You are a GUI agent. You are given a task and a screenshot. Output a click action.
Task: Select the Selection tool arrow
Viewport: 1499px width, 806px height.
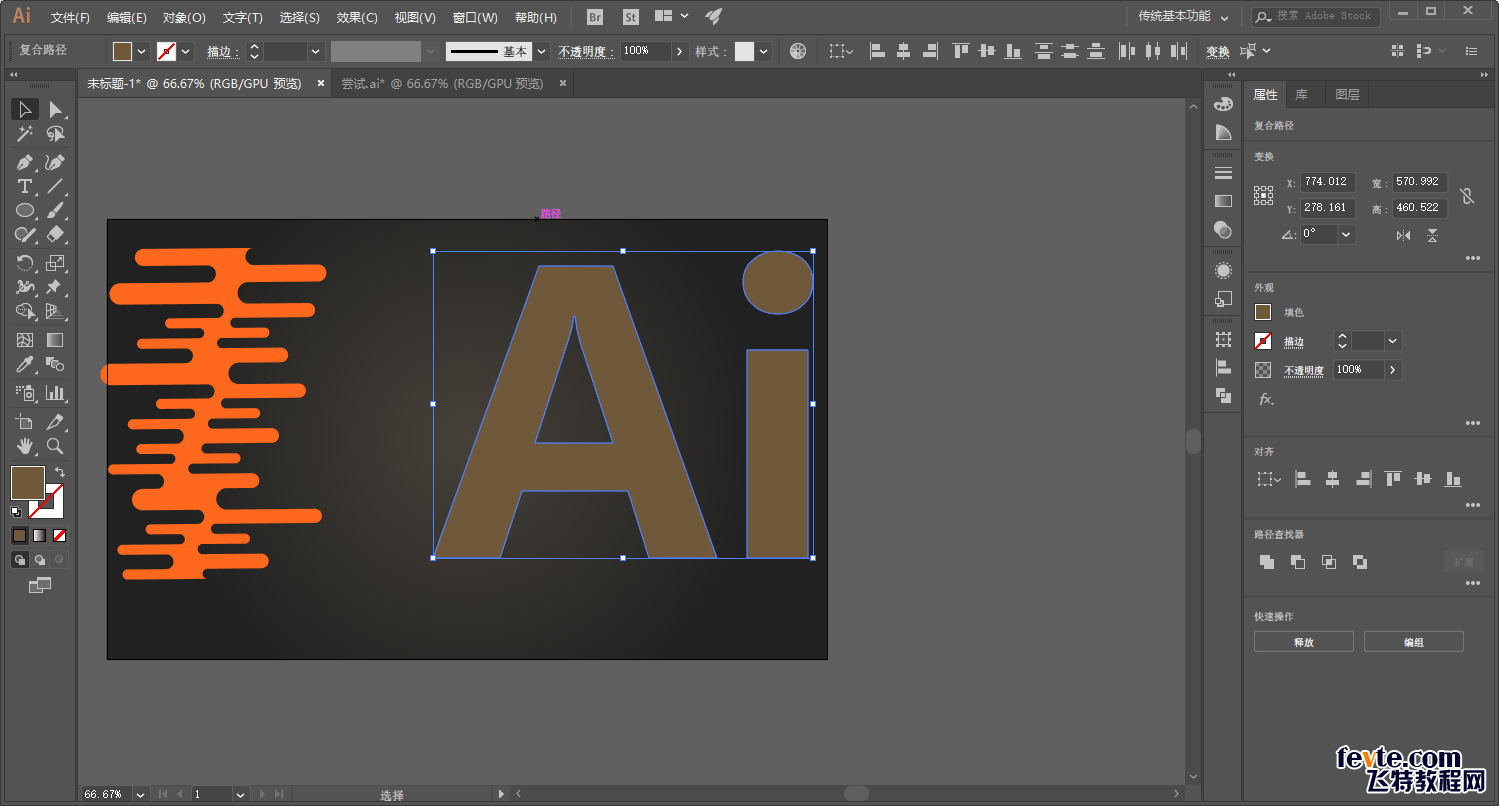[x=25, y=109]
